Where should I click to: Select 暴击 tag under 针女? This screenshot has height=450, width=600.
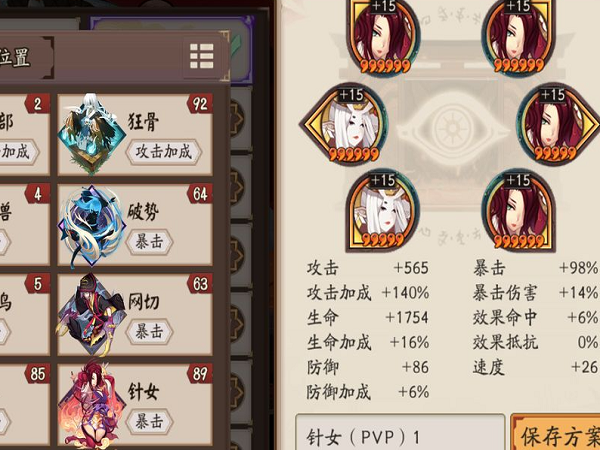(x=150, y=422)
